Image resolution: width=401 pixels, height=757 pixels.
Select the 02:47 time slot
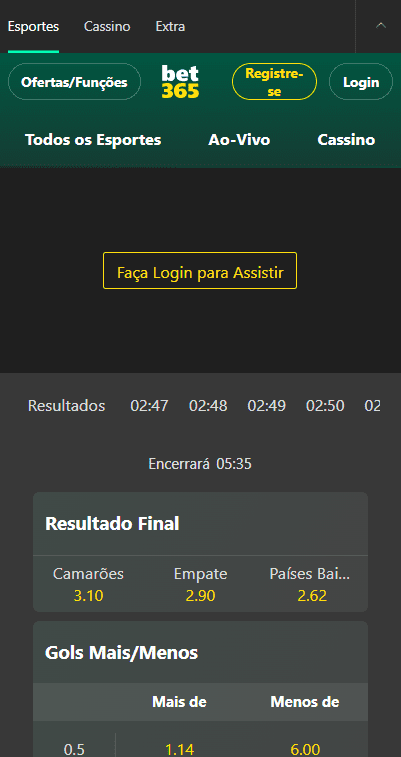(x=149, y=406)
